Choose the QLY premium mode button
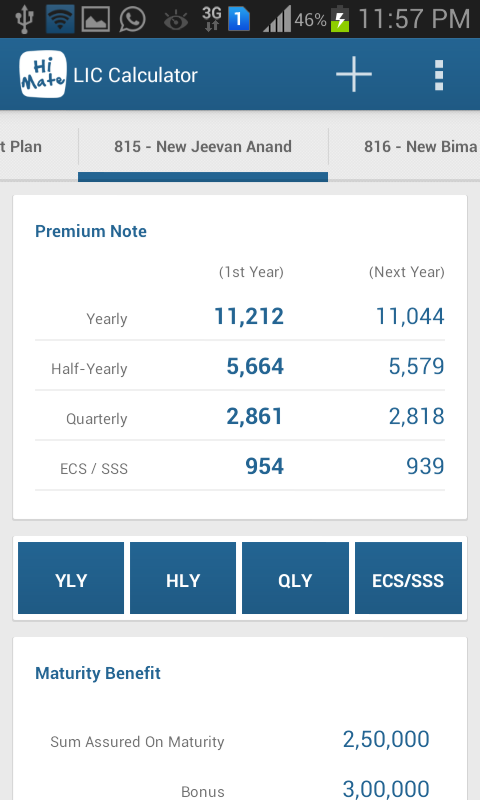The width and height of the screenshot is (480, 800). point(295,578)
